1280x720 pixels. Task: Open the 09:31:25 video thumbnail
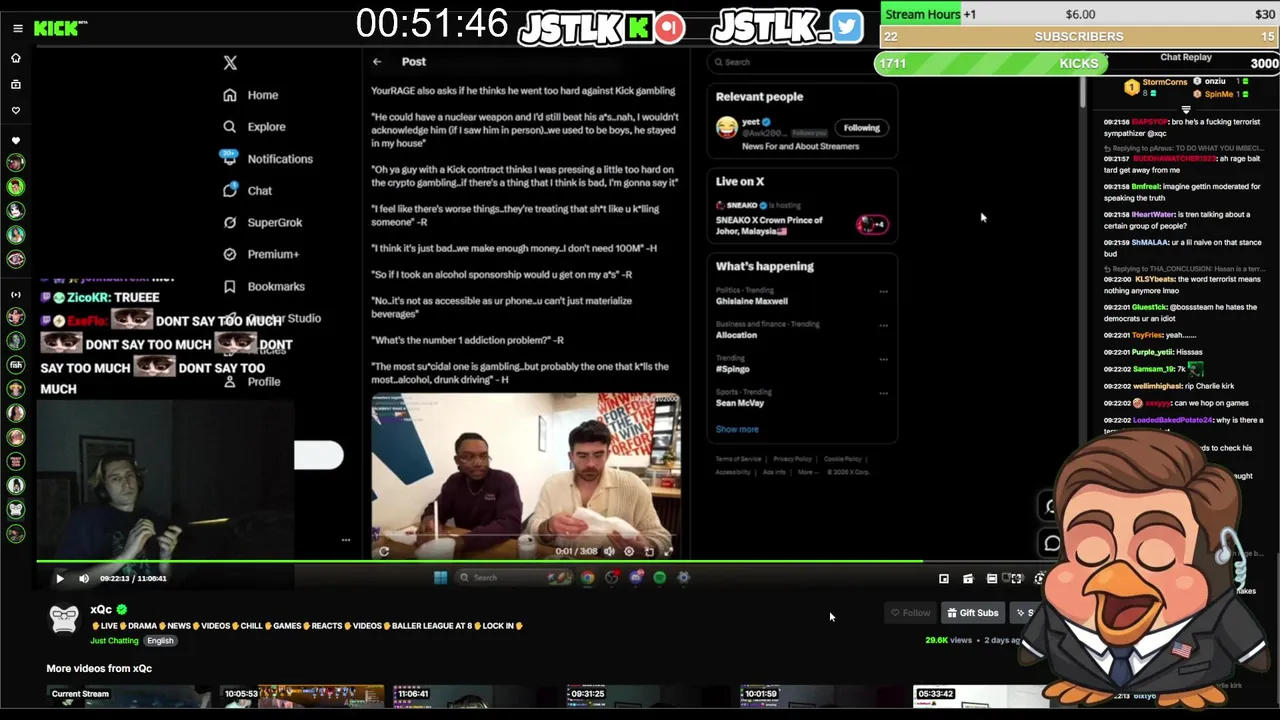tap(649, 696)
